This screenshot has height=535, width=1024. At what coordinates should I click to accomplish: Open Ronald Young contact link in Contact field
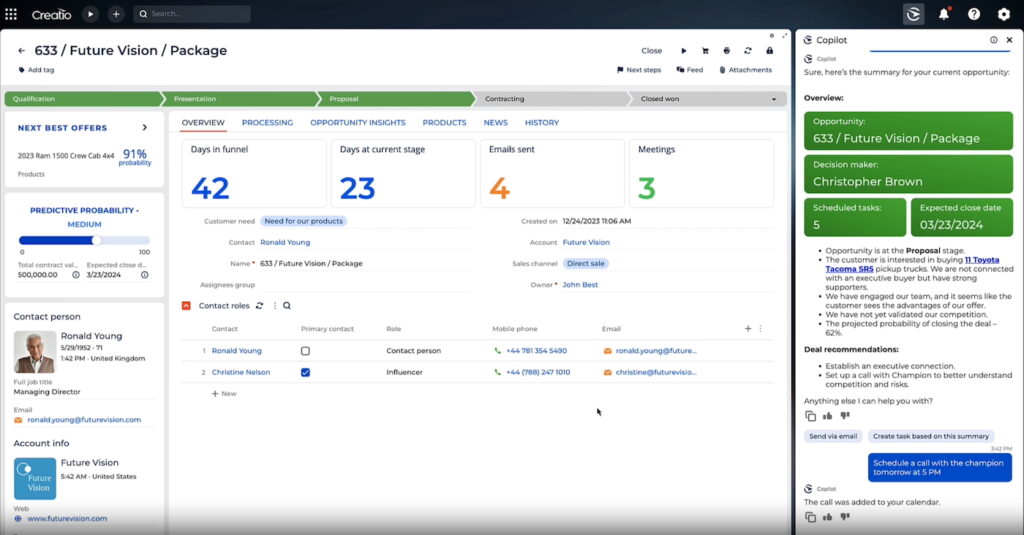285,242
